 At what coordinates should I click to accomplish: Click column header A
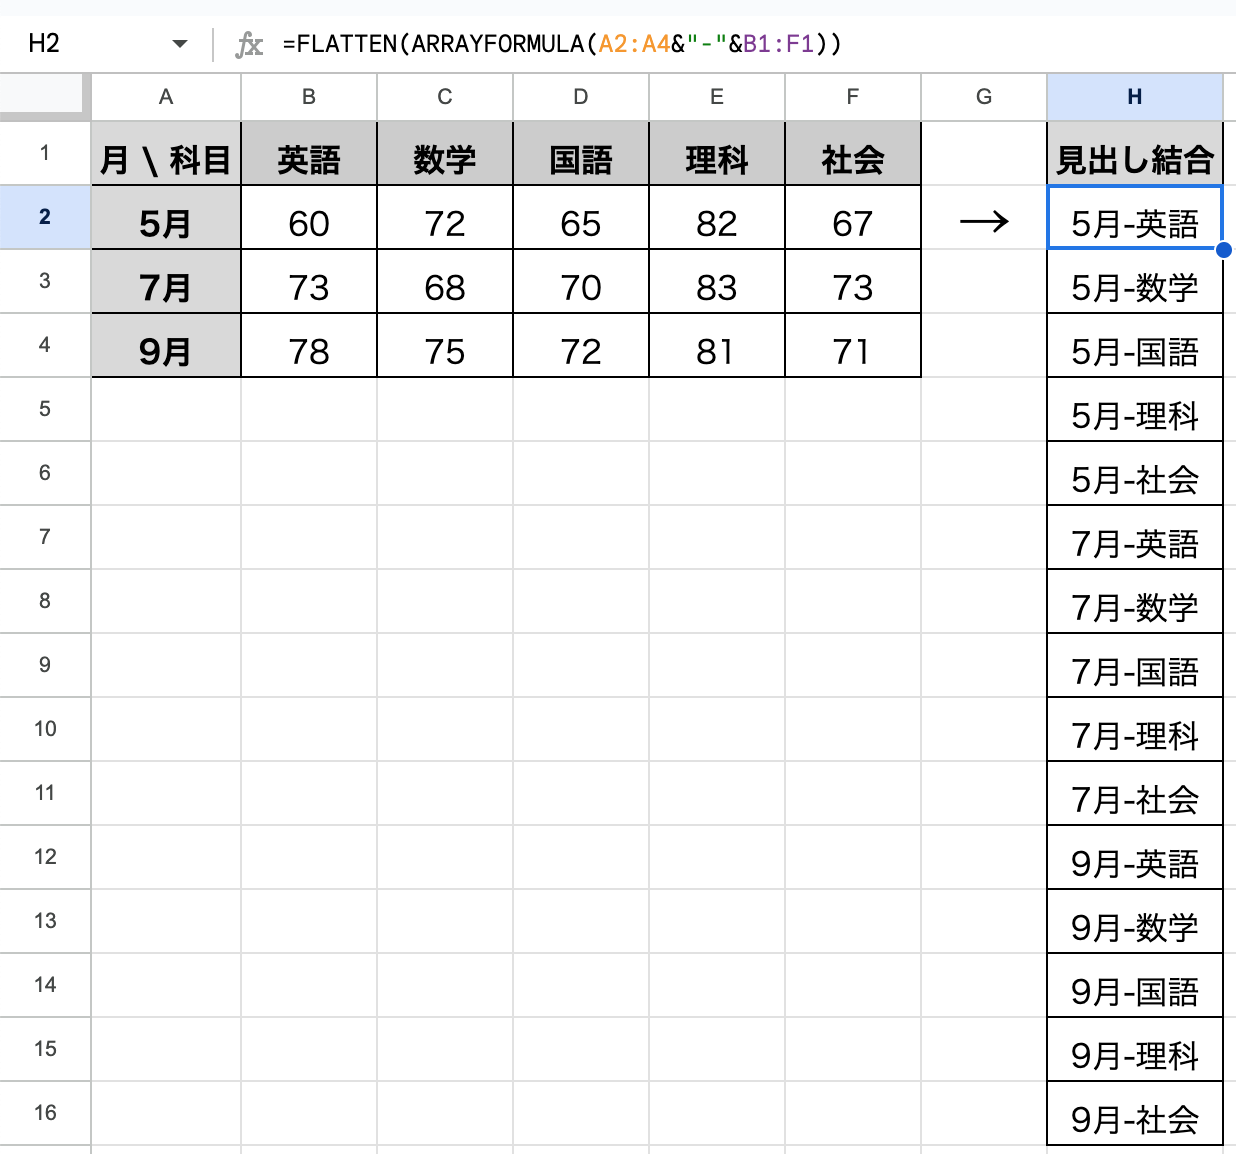coord(165,96)
